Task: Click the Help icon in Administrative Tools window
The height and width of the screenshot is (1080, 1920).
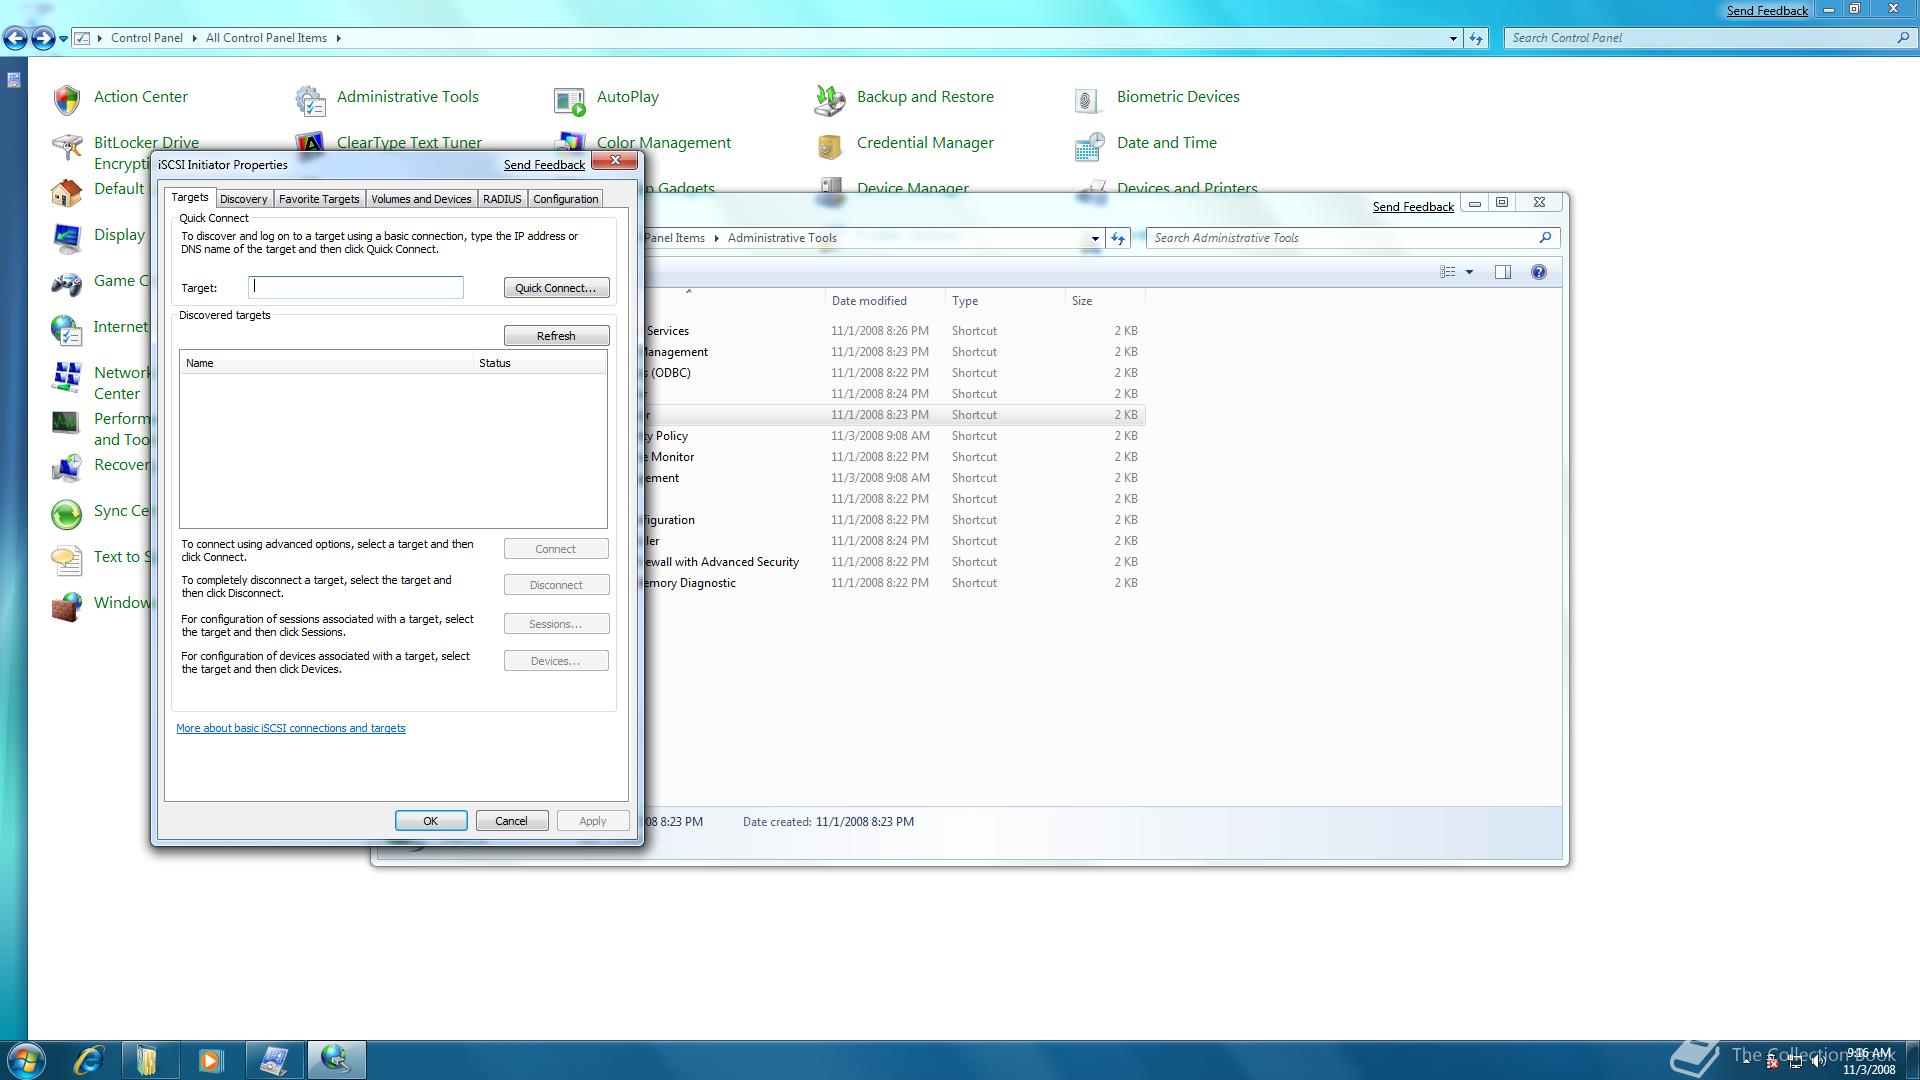Action: coord(1538,272)
